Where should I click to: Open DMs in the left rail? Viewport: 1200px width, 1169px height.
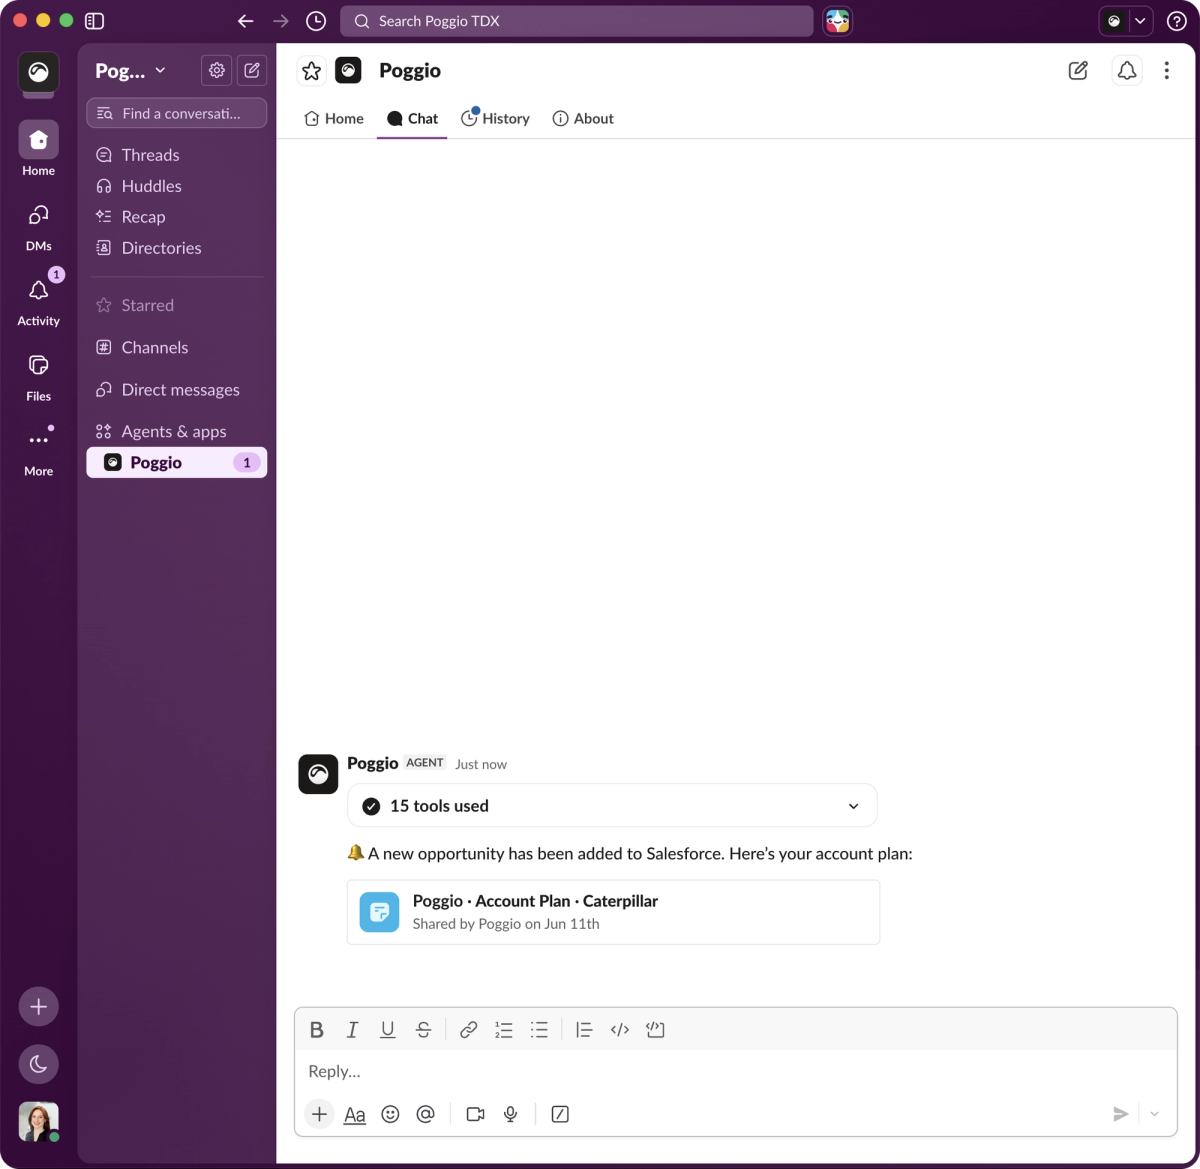tap(38, 226)
